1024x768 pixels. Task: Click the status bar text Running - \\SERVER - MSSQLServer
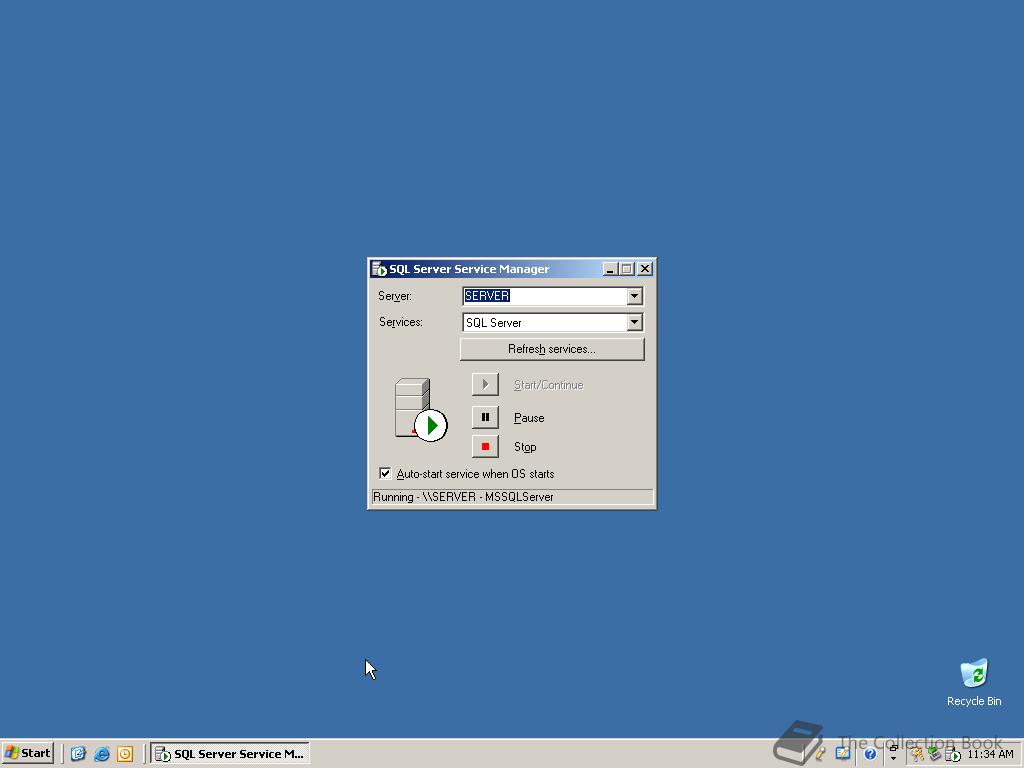tap(463, 497)
